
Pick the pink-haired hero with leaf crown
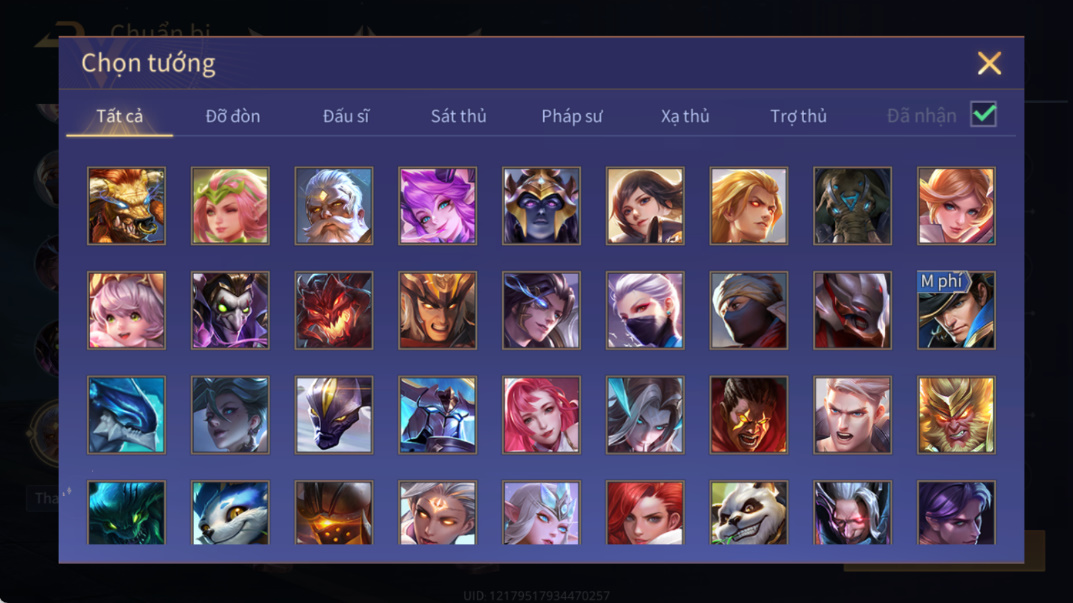click(x=230, y=206)
